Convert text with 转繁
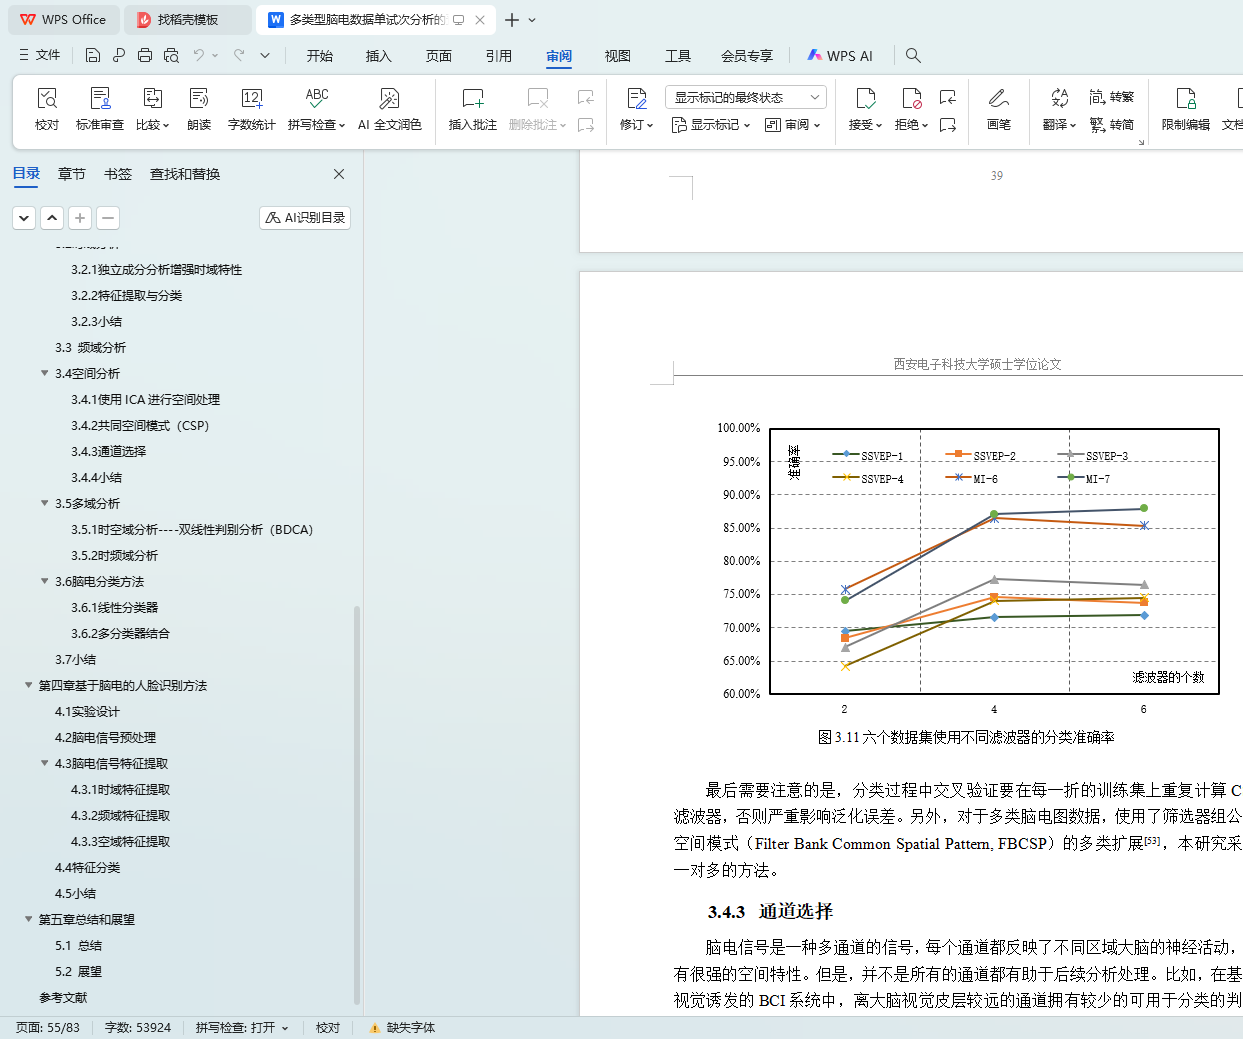The width and height of the screenshot is (1243, 1039). point(1112,97)
